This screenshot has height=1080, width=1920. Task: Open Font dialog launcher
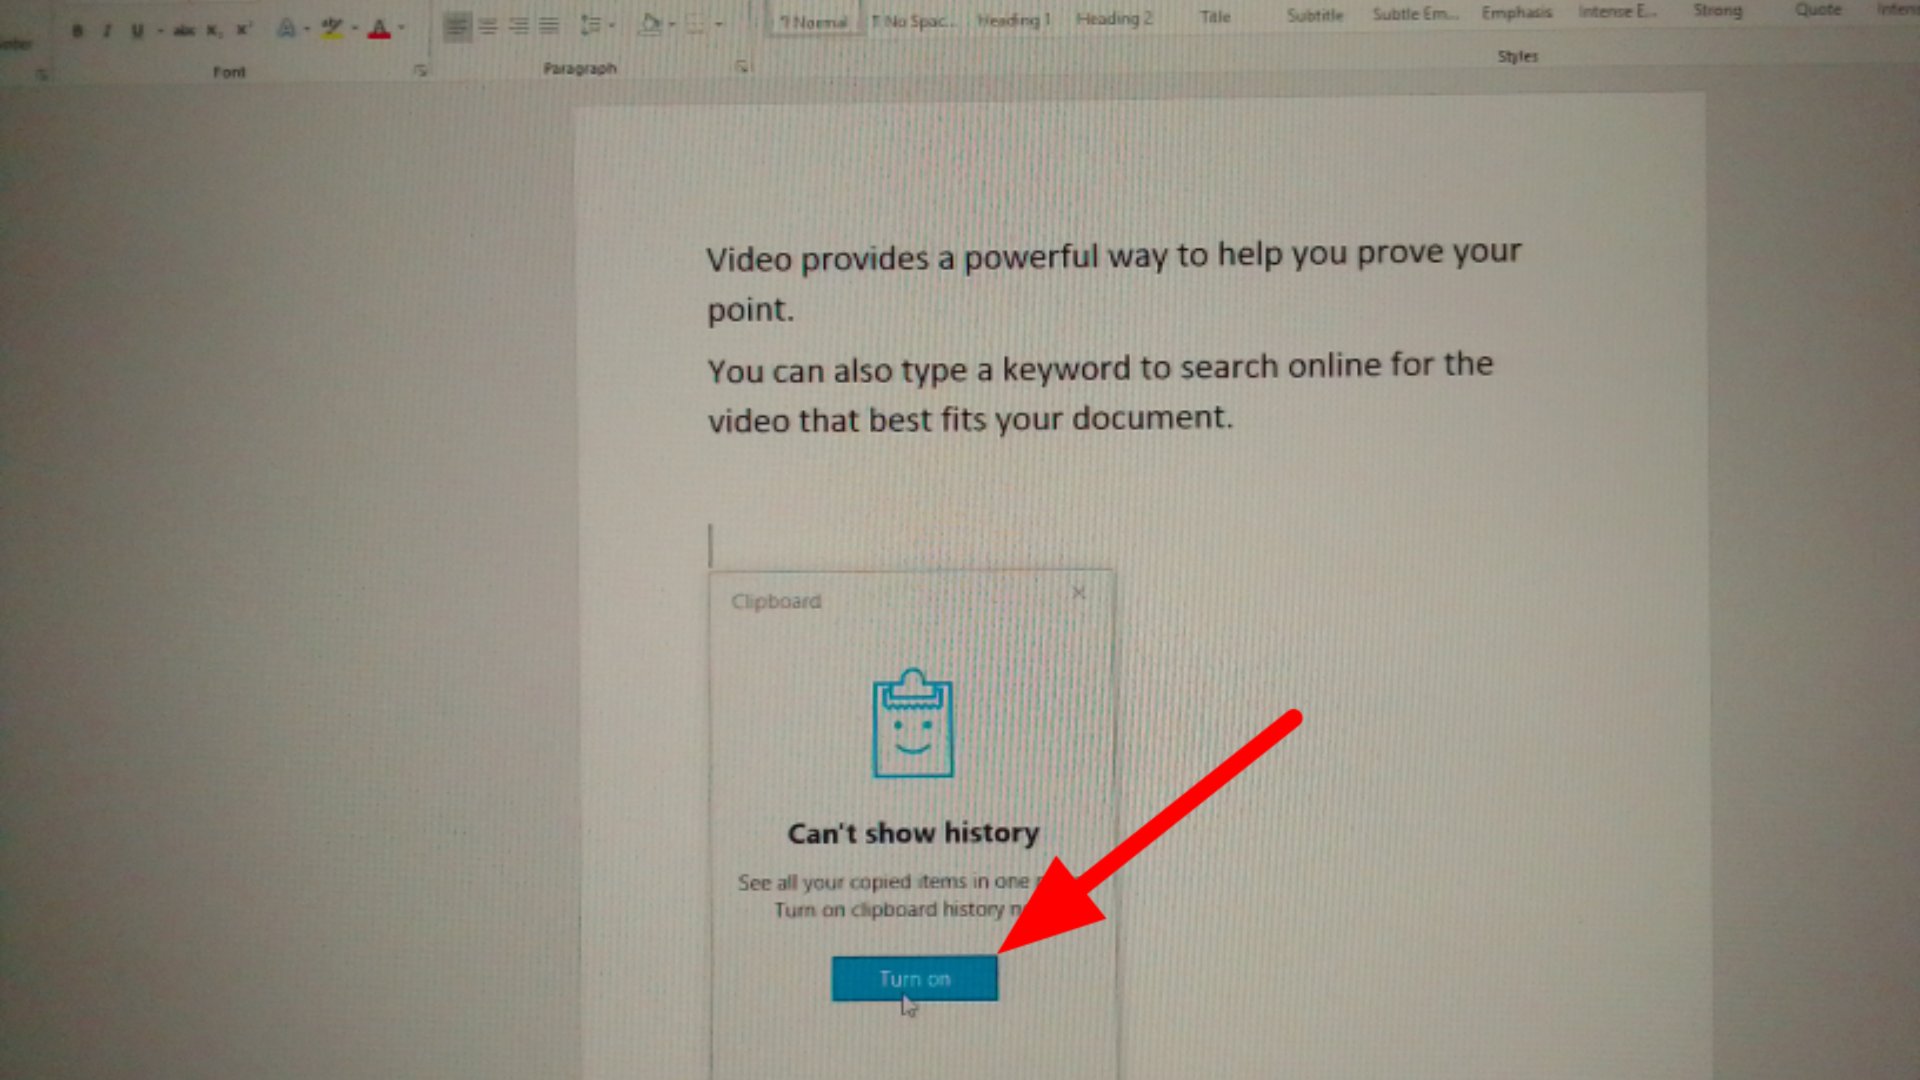click(421, 70)
